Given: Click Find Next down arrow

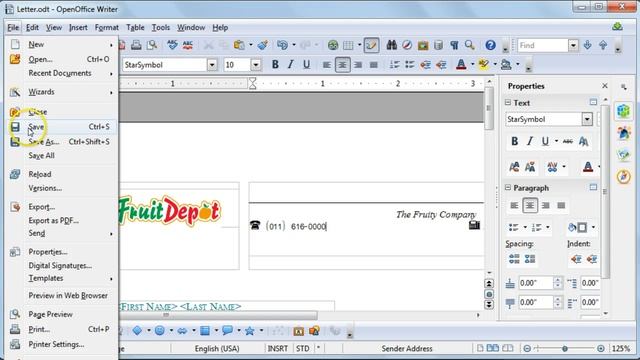Looking at the screenshot, I should [588, 45].
